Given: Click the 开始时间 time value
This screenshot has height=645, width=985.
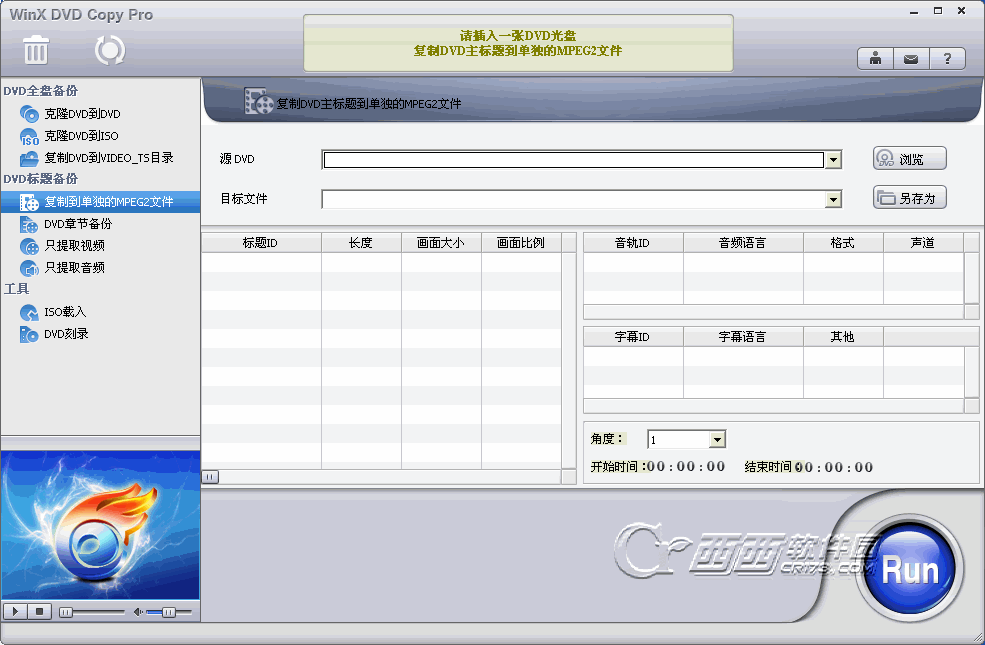Looking at the screenshot, I should pos(686,467).
